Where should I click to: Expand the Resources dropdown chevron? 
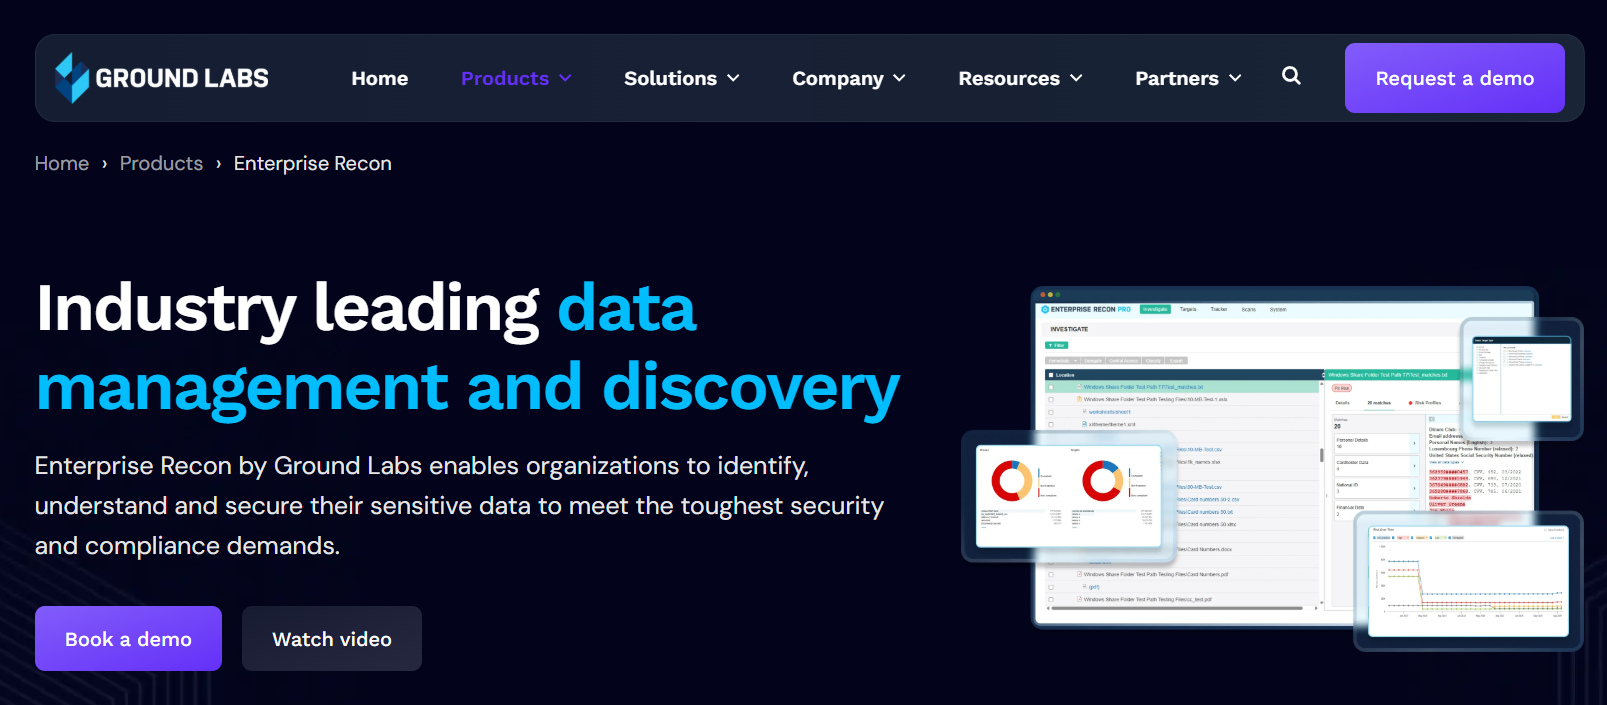(x=1076, y=78)
